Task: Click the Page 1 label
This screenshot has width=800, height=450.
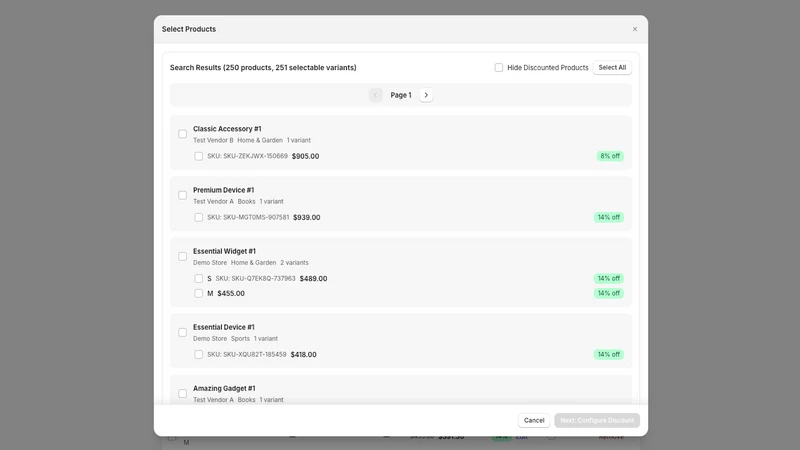Action: (x=401, y=95)
